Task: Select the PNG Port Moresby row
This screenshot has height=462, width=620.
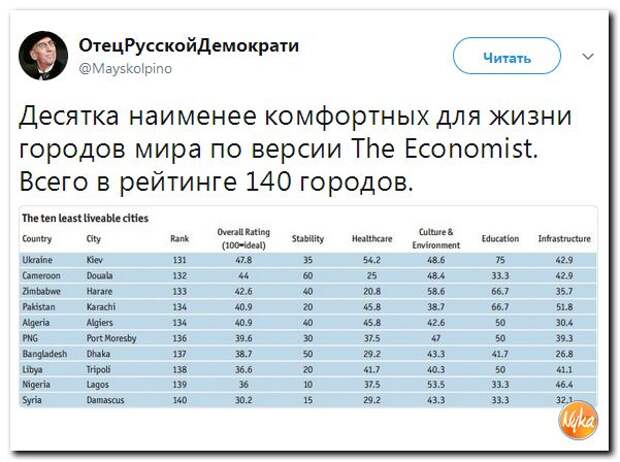Action: pyautogui.click(x=308, y=338)
